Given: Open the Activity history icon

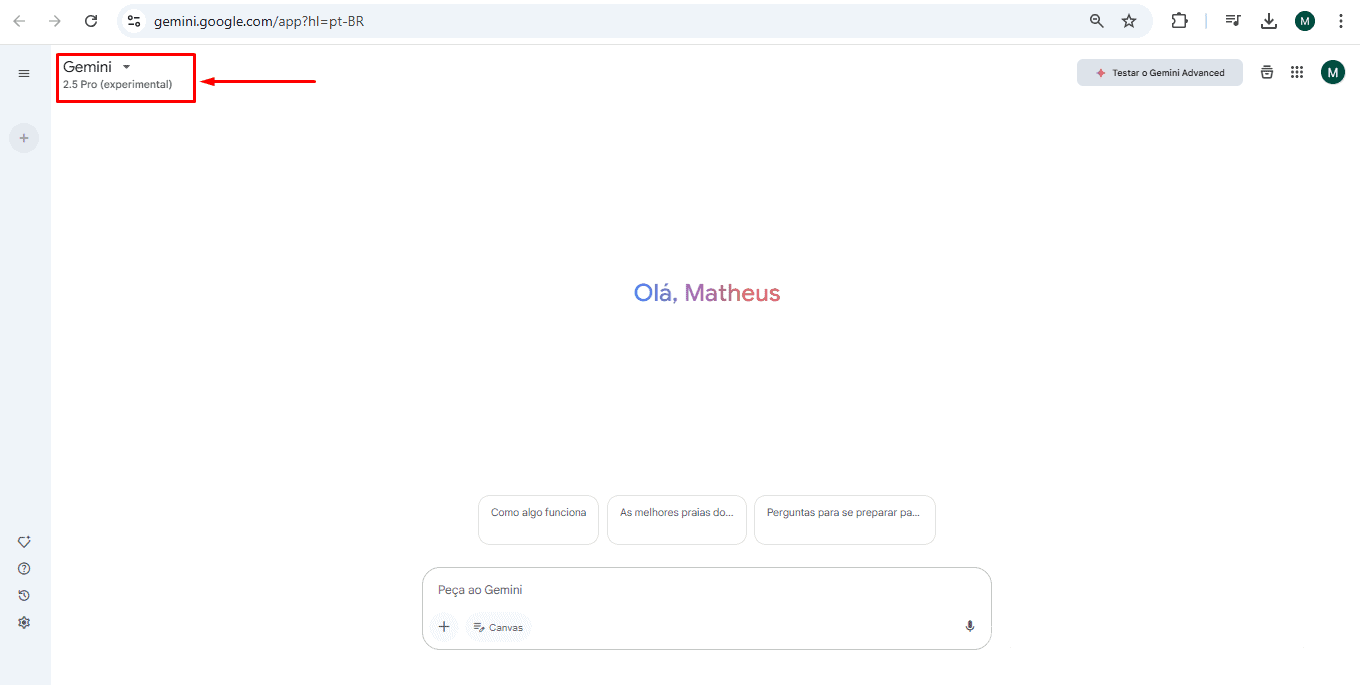Looking at the screenshot, I should (24, 595).
